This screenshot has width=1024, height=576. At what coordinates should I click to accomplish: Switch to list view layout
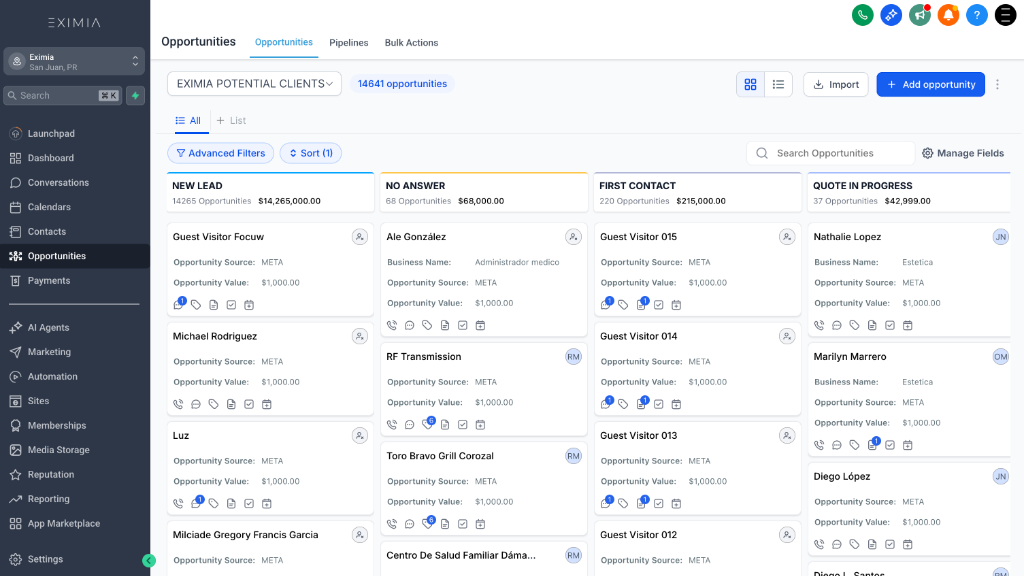point(778,84)
